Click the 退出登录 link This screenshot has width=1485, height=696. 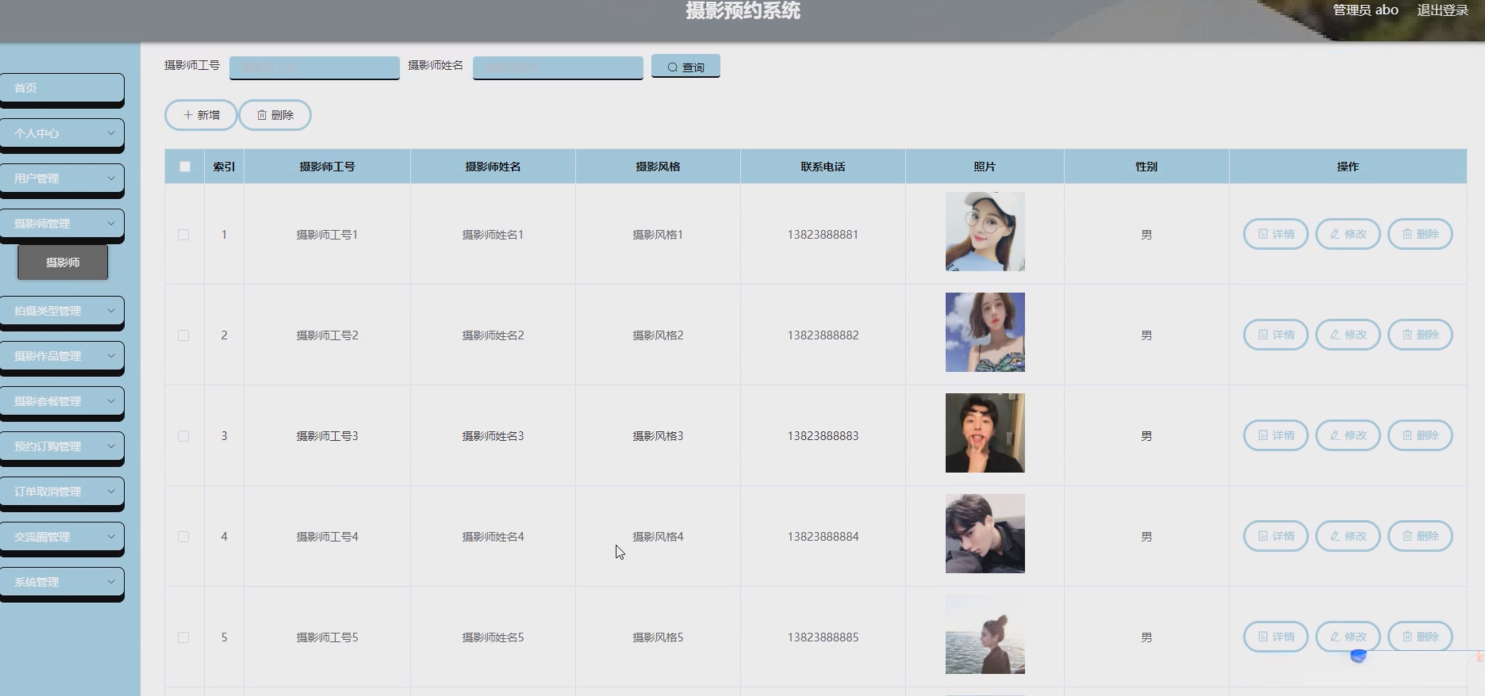pos(1442,10)
